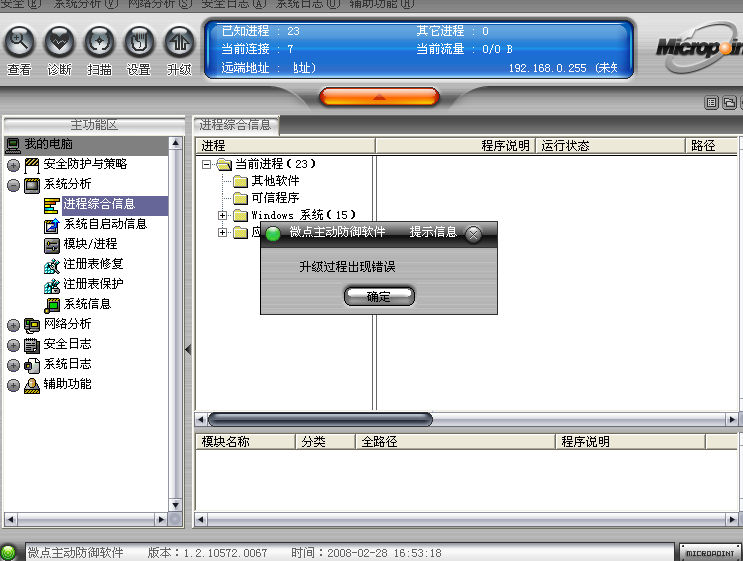This screenshot has width=743, height=561.
Task: Expand the 系统日志 section
Action: [13, 365]
